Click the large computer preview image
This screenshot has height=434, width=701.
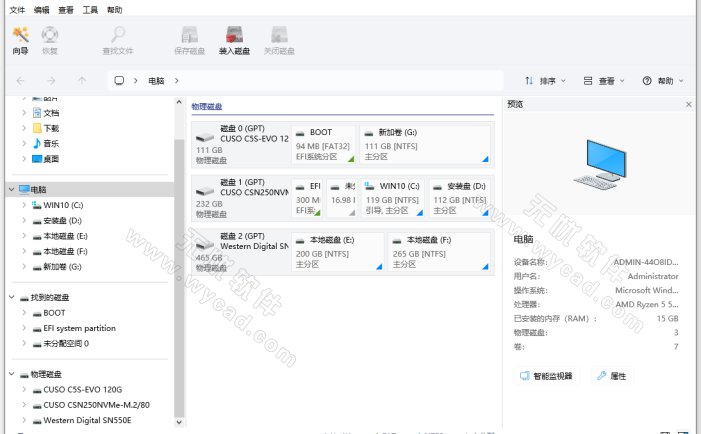tap(601, 164)
